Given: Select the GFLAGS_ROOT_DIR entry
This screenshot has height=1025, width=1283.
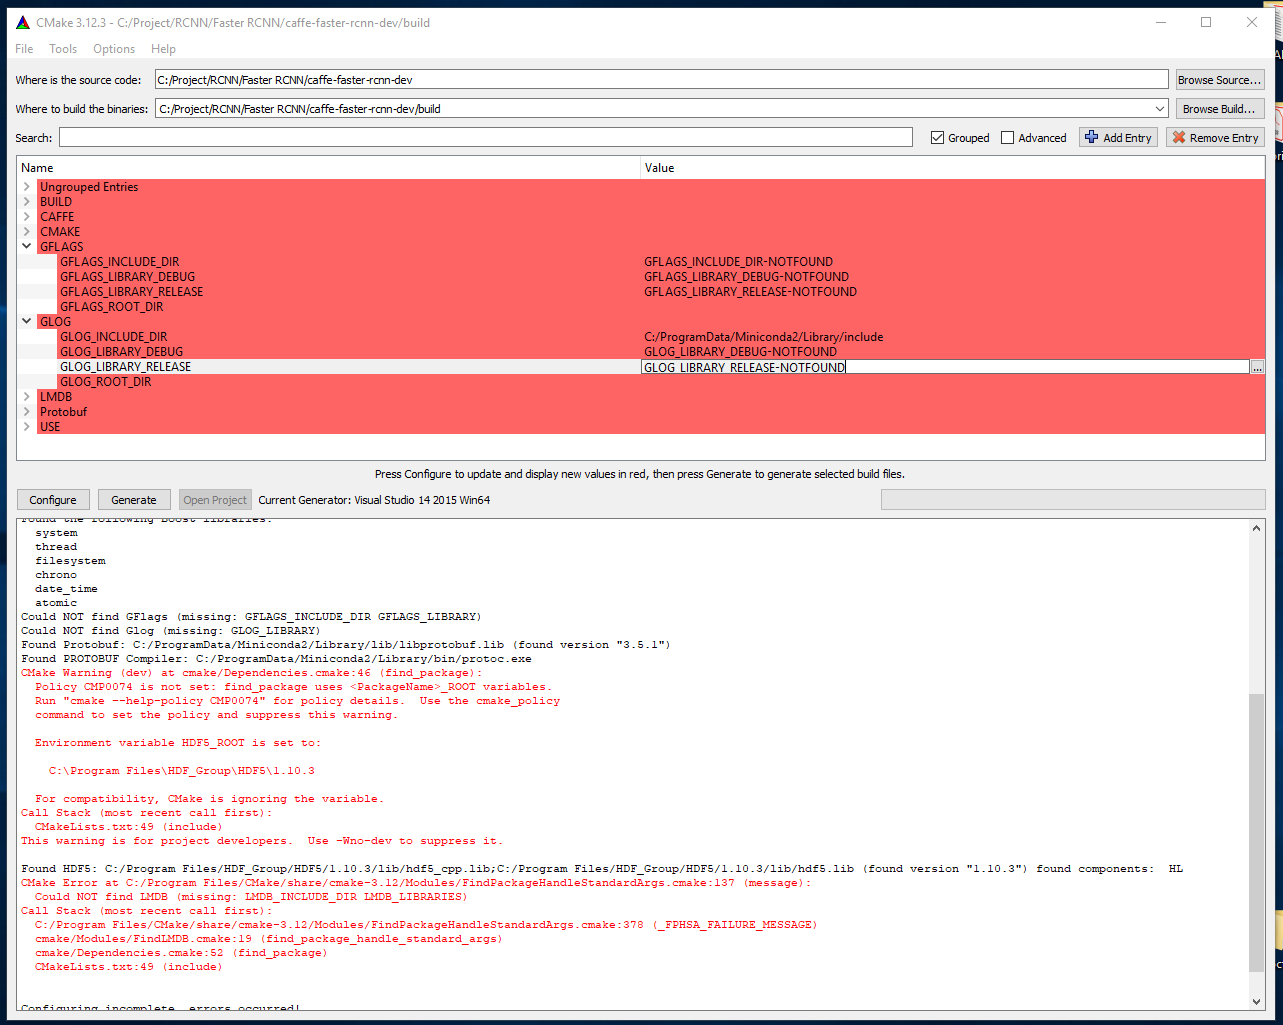Looking at the screenshot, I should click(x=112, y=307).
